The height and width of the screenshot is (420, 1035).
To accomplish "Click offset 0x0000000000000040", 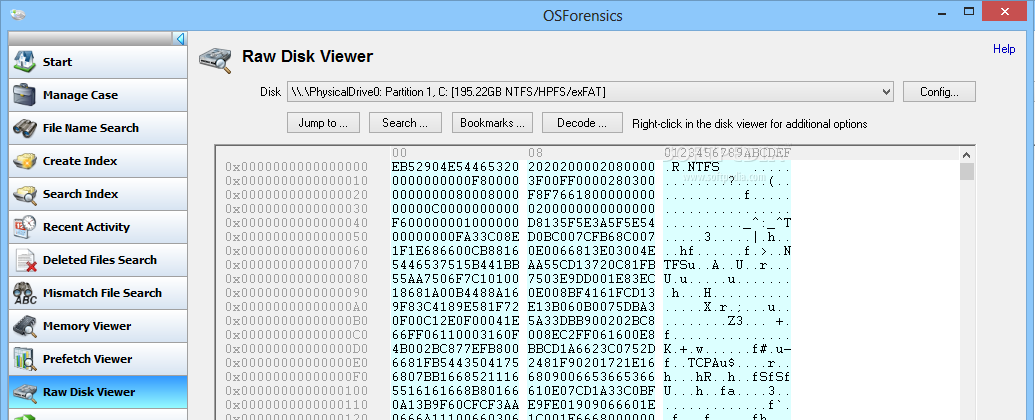I will click(x=296, y=223).
